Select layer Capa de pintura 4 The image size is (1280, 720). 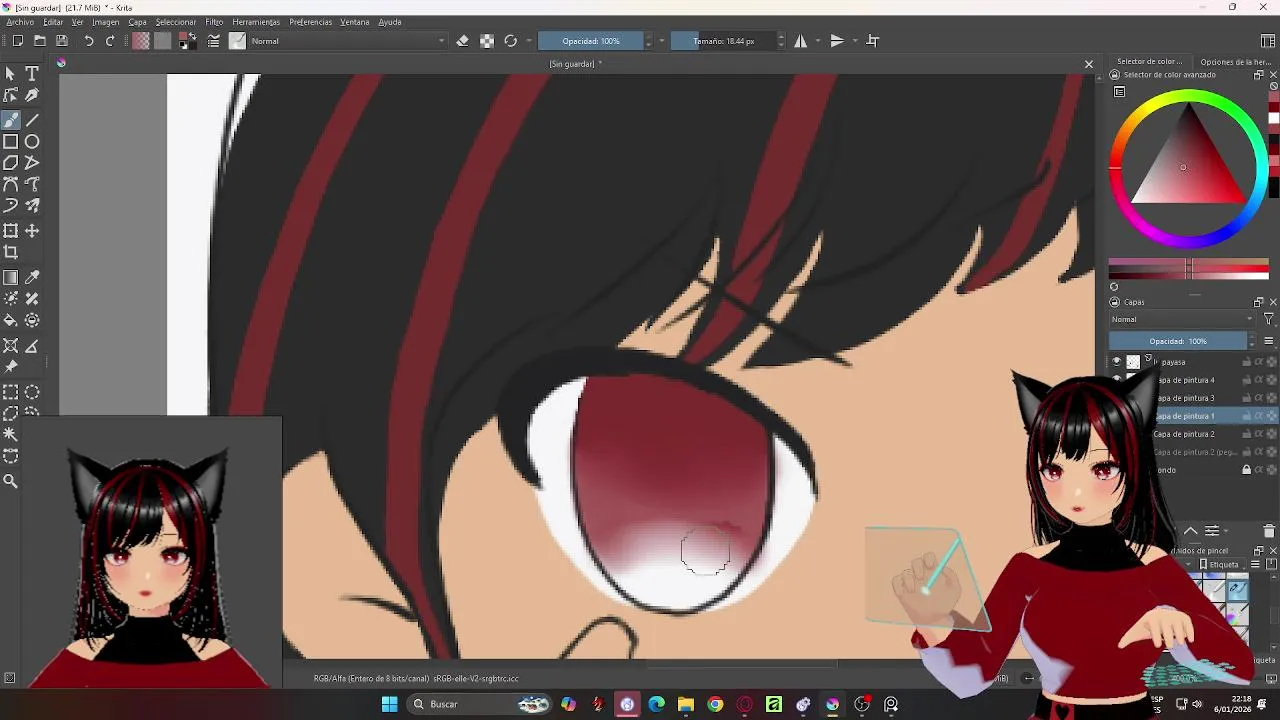coord(1184,380)
